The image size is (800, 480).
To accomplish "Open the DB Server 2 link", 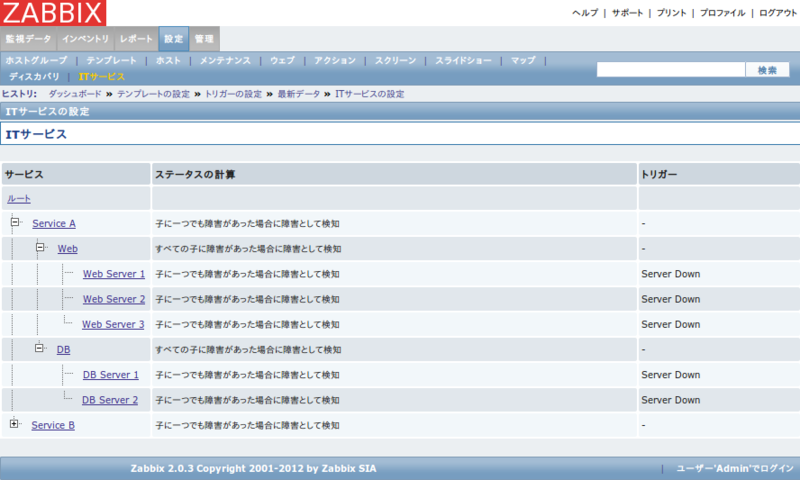I will click(x=110, y=400).
